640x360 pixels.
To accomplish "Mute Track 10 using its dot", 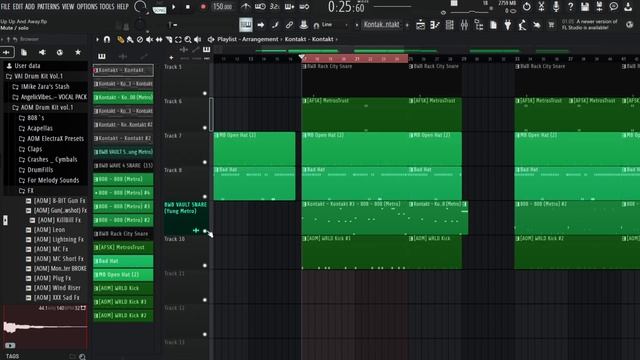I will 205,266.
